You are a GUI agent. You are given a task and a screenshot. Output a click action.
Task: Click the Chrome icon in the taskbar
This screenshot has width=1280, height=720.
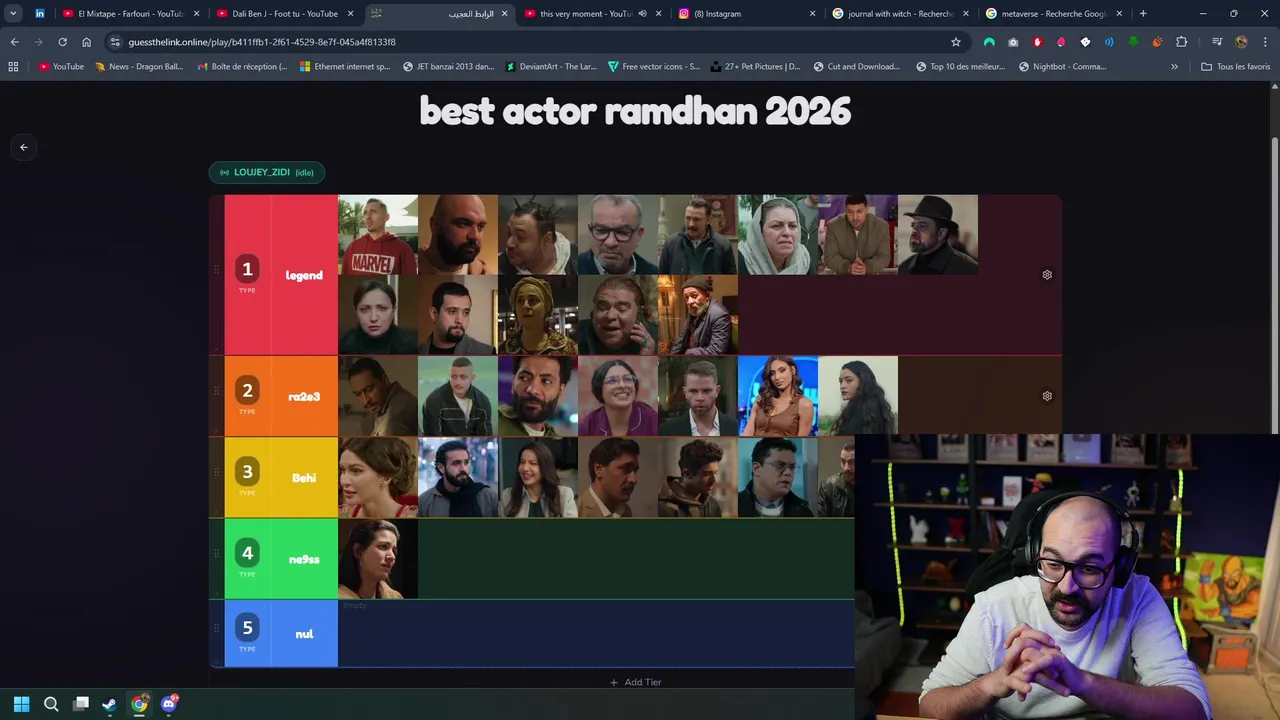[x=139, y=704]
